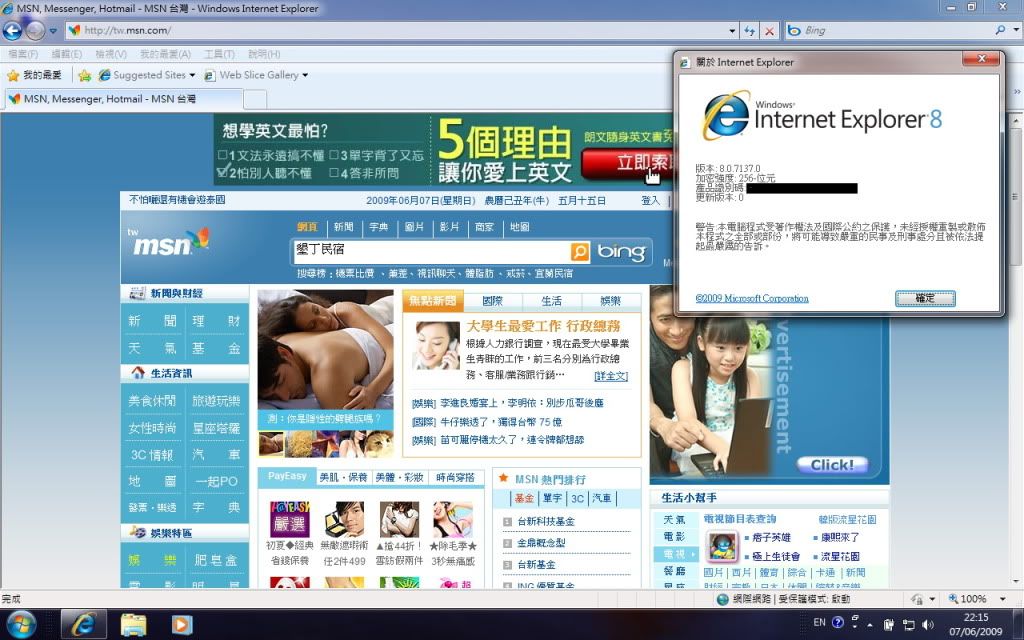Click the orange search button beside bing logo
The width and height of the screenshot is (1024, 640).
click(x=579, y=251)
